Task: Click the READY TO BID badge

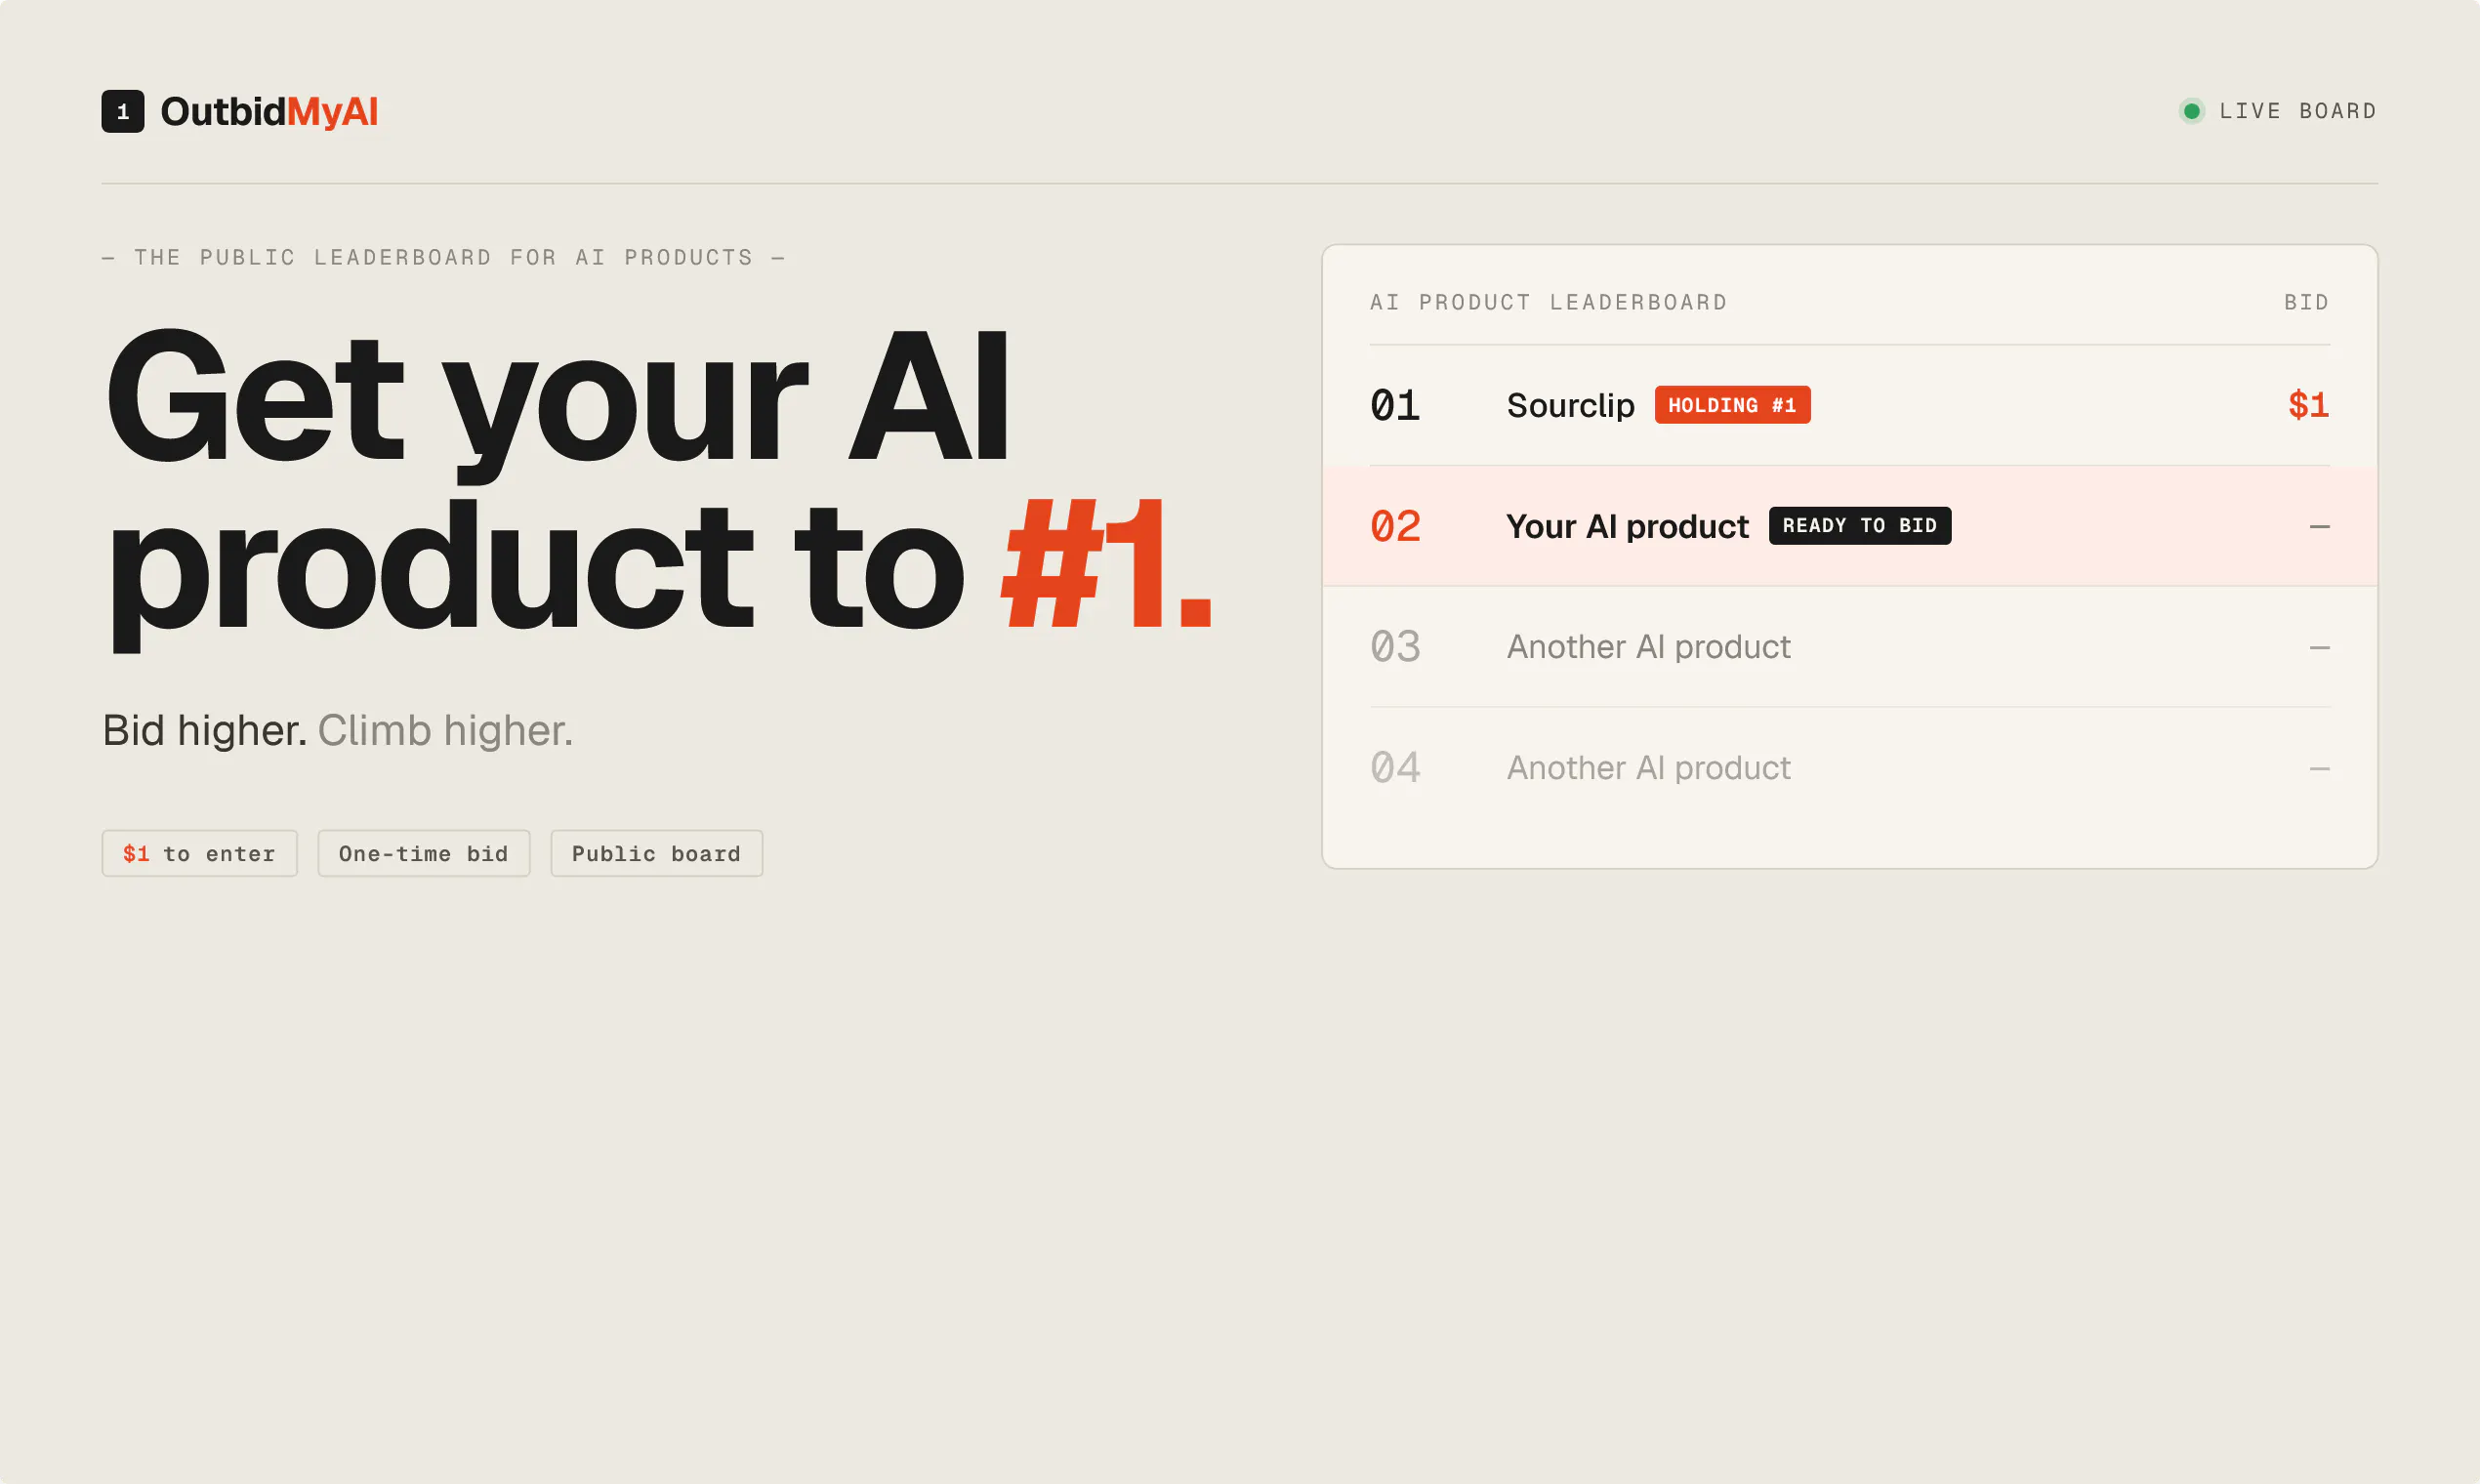Action: [1860, 526]
